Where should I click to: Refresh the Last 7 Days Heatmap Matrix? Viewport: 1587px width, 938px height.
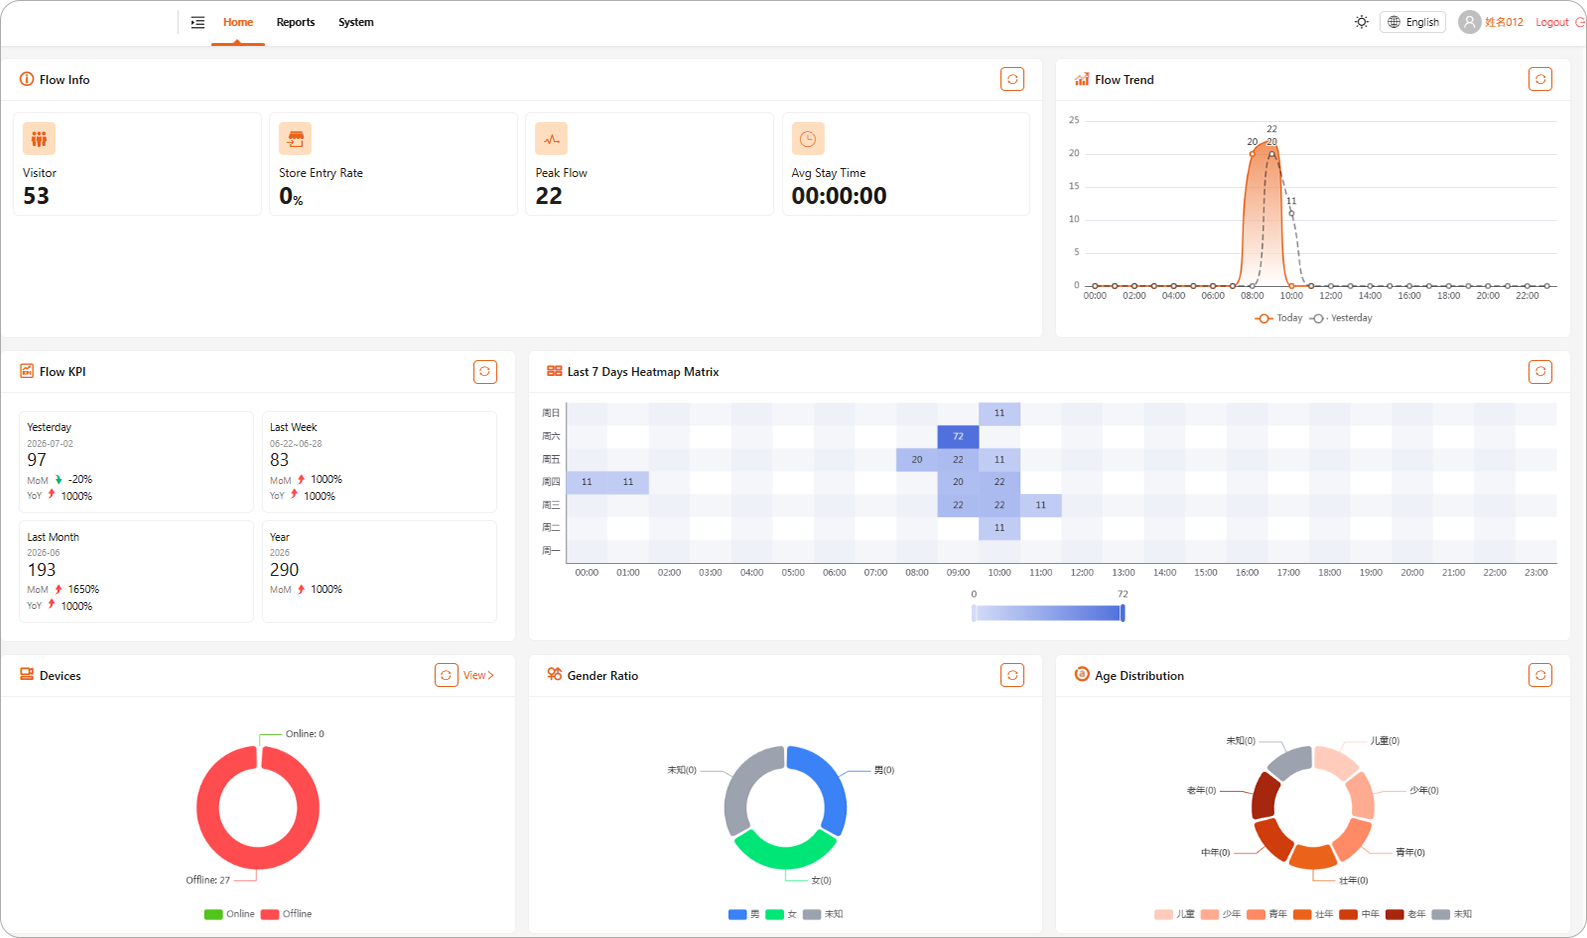click(1540, 371)
